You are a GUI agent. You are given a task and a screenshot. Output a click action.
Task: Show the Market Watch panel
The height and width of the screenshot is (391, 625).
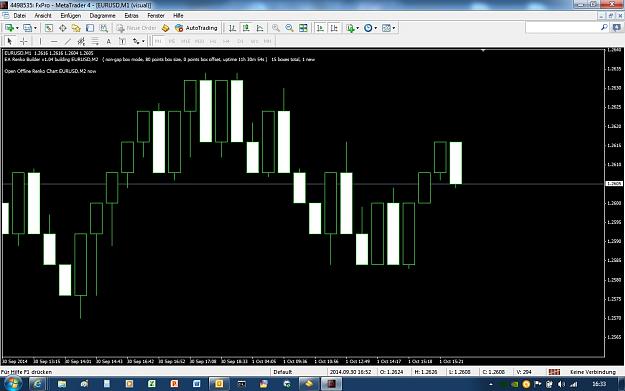pyautogui.click(x=49, y=28)
